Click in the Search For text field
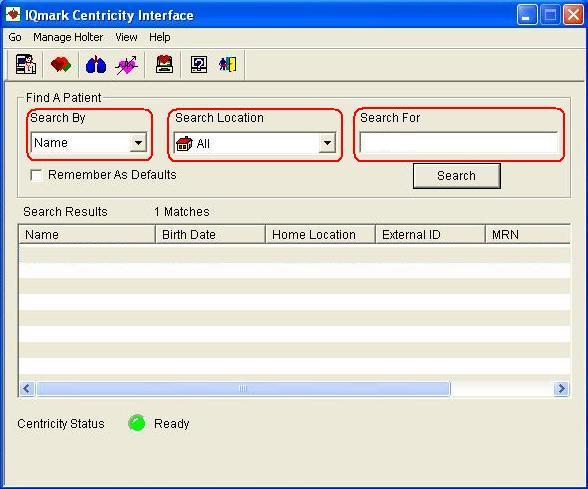Image resolution: width=588 pixels, height=489 pixels. (x=459, y=142)
